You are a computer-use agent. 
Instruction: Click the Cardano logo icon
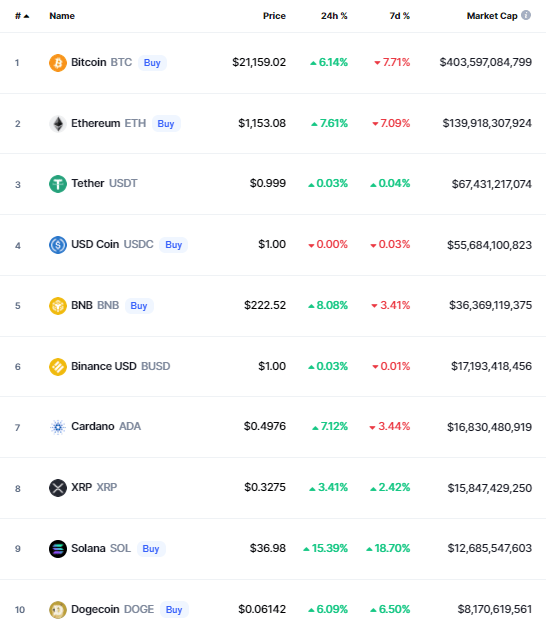coord(58,427)
